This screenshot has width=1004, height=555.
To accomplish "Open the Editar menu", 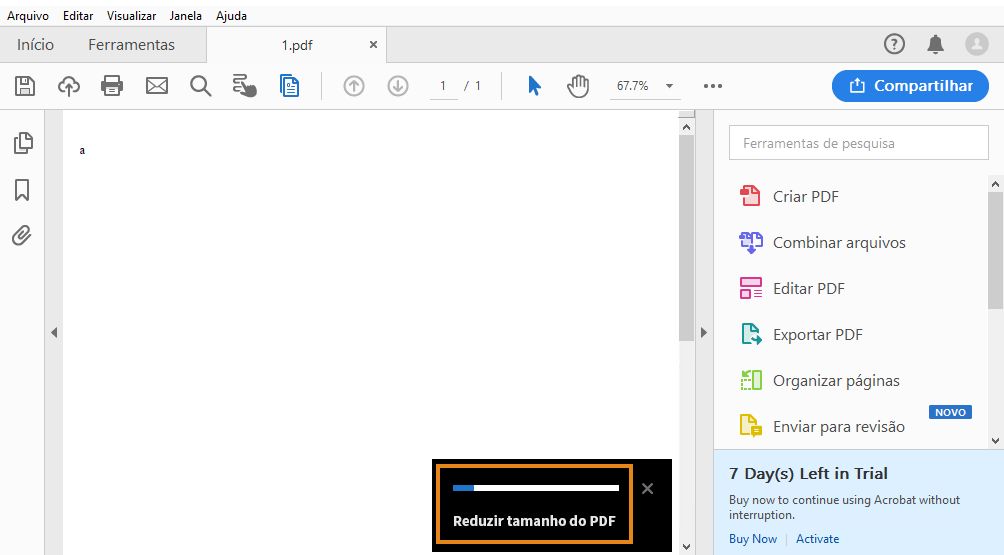I will pos(78,16).
